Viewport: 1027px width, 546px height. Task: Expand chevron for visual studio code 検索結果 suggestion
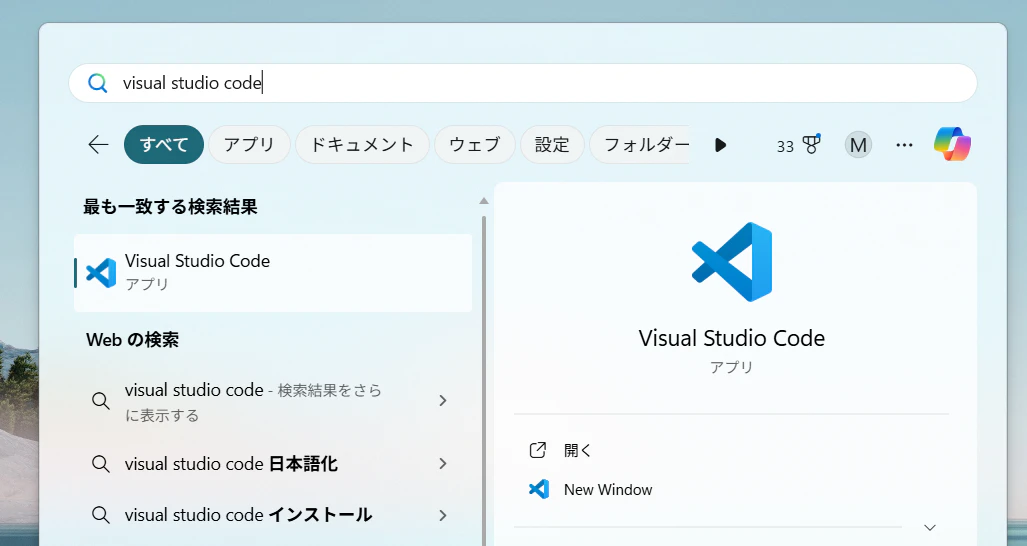[x=443, y=401]
